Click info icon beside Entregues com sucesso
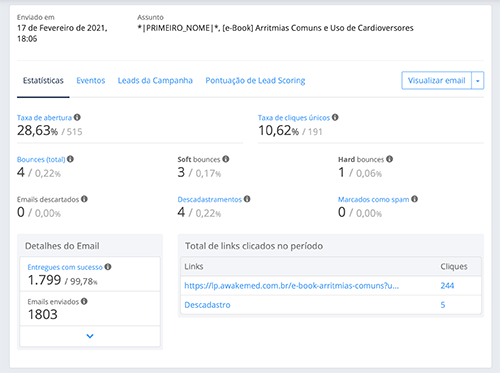Viewport: 500px width, 373px height. click(108, 267)
